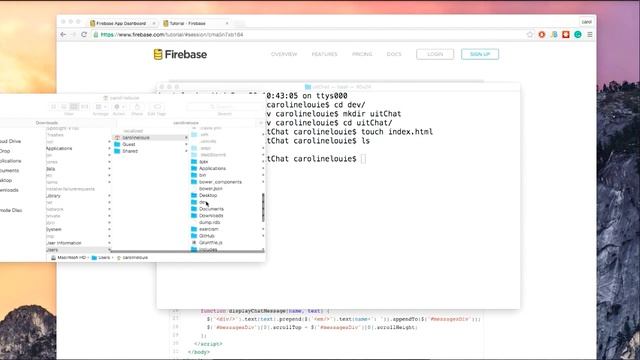Screen dimensions: 640x360
Task: Click the Finder Downloads tab header
Action: tap(47, 123)
